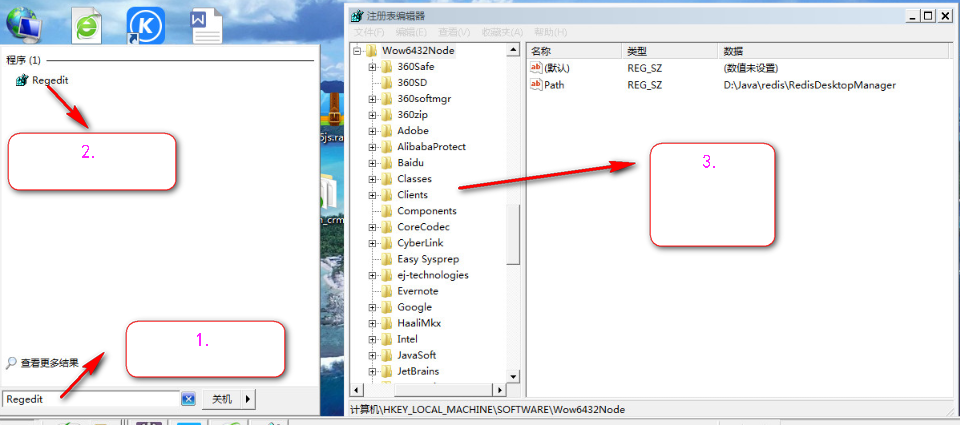Click the magnifier icon for more results
960x425 pixels.
pos(11,363)
